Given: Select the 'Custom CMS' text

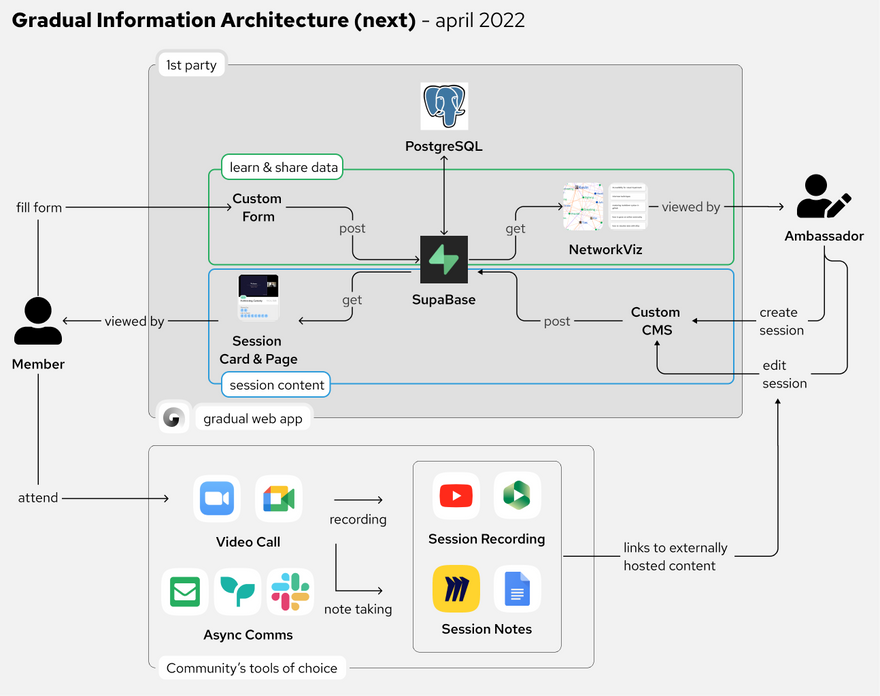Looking at the screenshot, I should 656,321.
